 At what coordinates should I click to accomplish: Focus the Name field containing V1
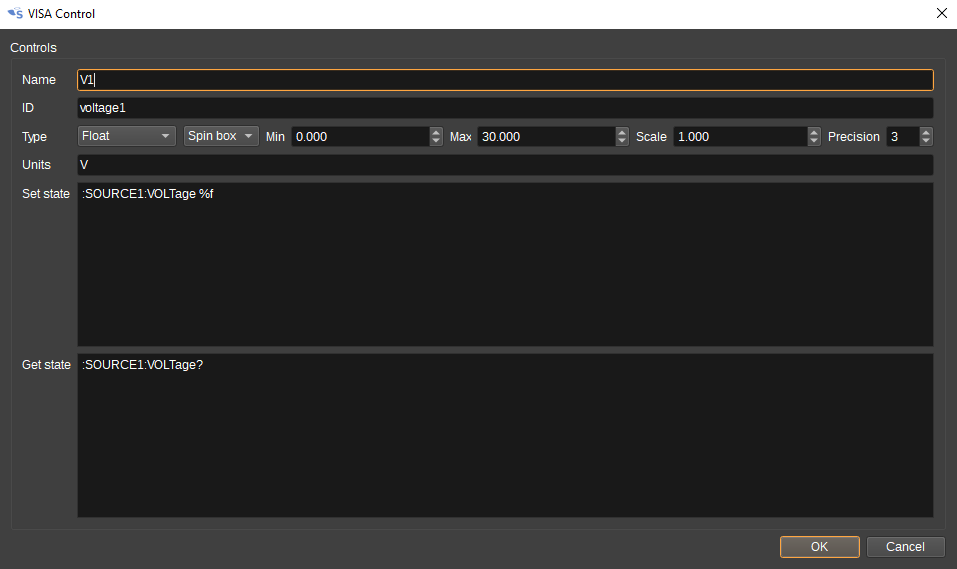pyautogui.click(x=505, y=80)
